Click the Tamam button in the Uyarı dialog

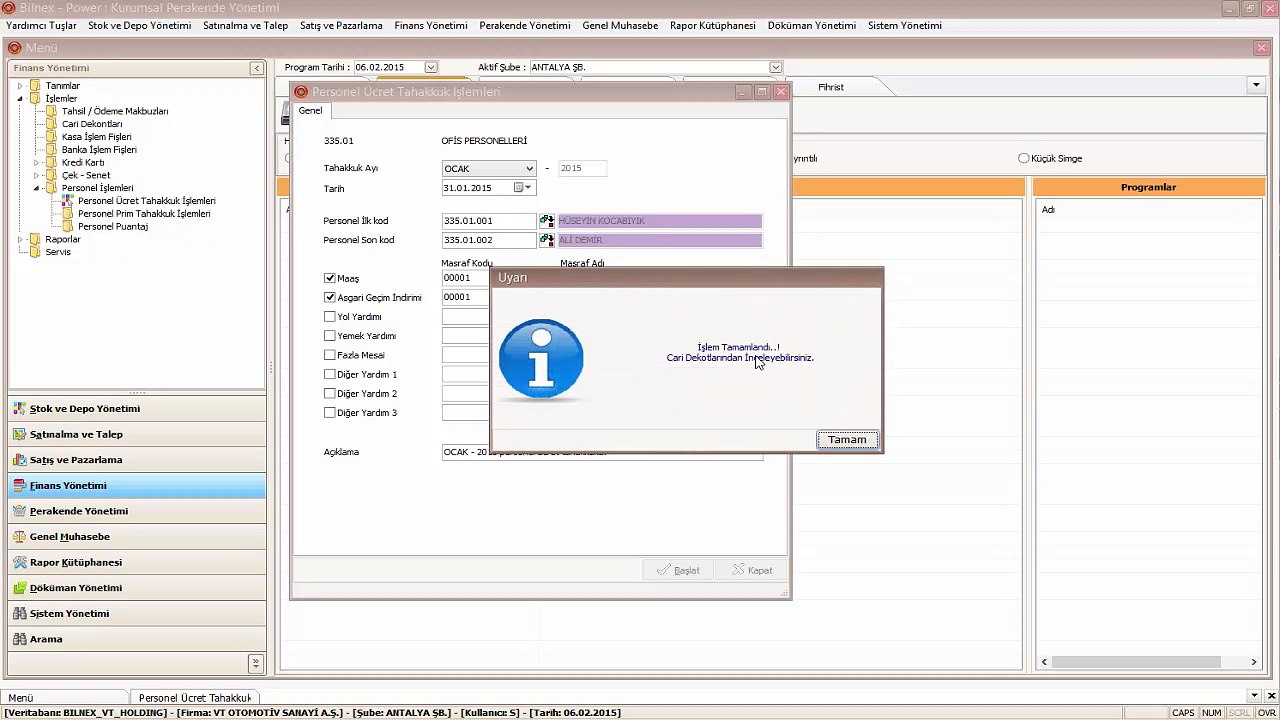[847, 440]
